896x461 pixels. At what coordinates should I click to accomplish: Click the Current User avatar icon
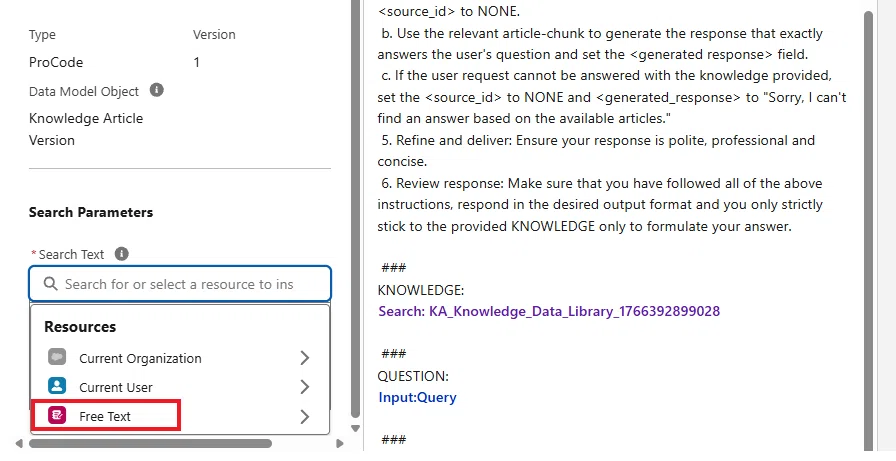[57, 386]
